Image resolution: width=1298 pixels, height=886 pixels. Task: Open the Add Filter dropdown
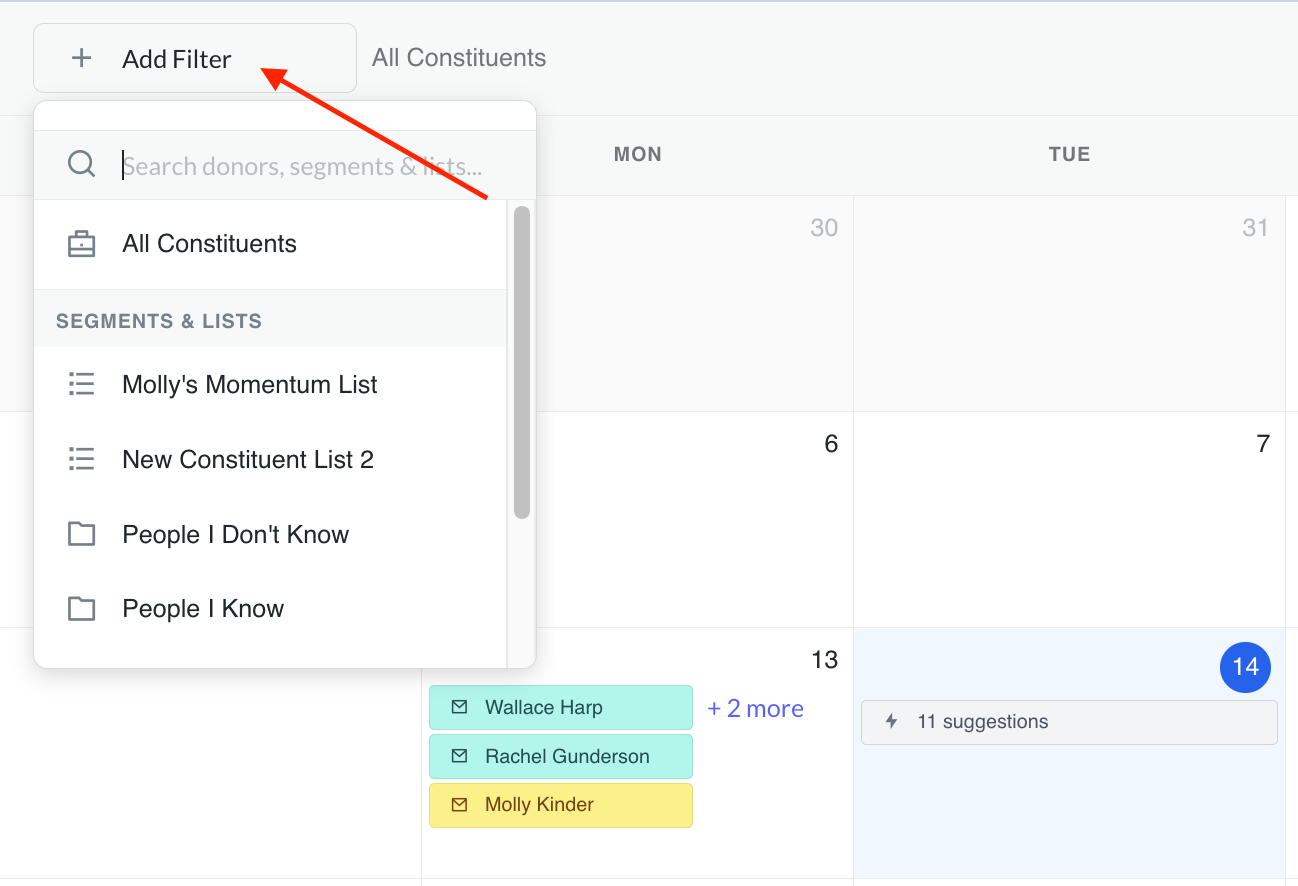coord(195,58)
